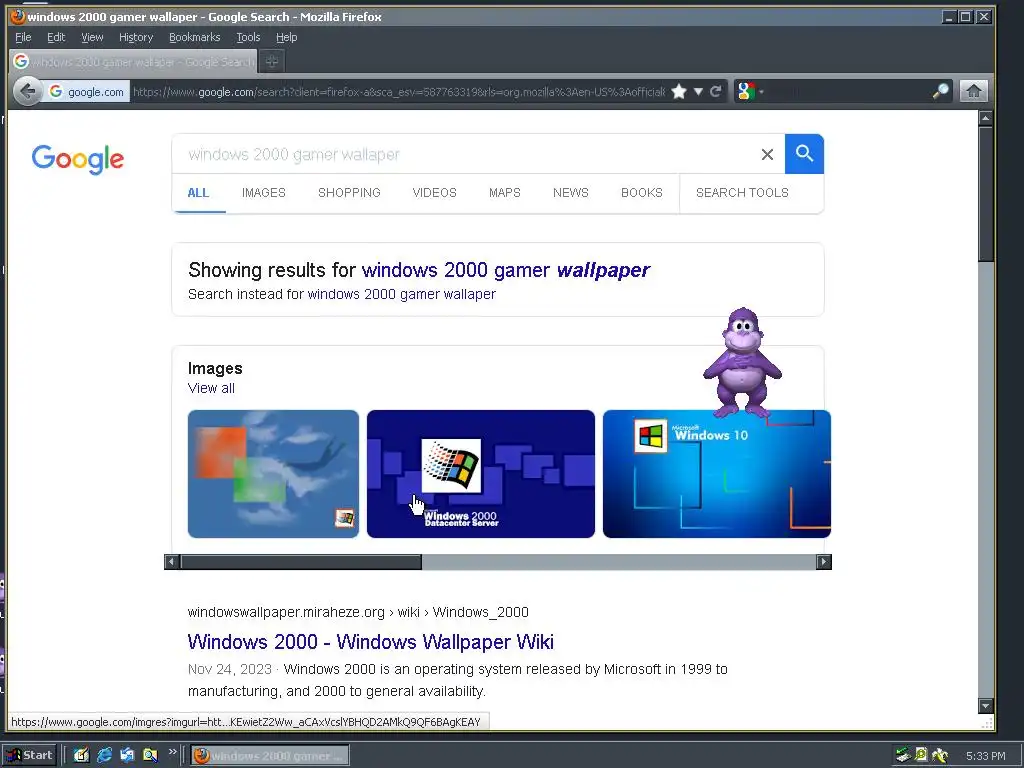Image resolution: width=1024 pixels, height=768 pixels.
Task: Click the first quick launch desktop icon
Action: pos(81,755)
